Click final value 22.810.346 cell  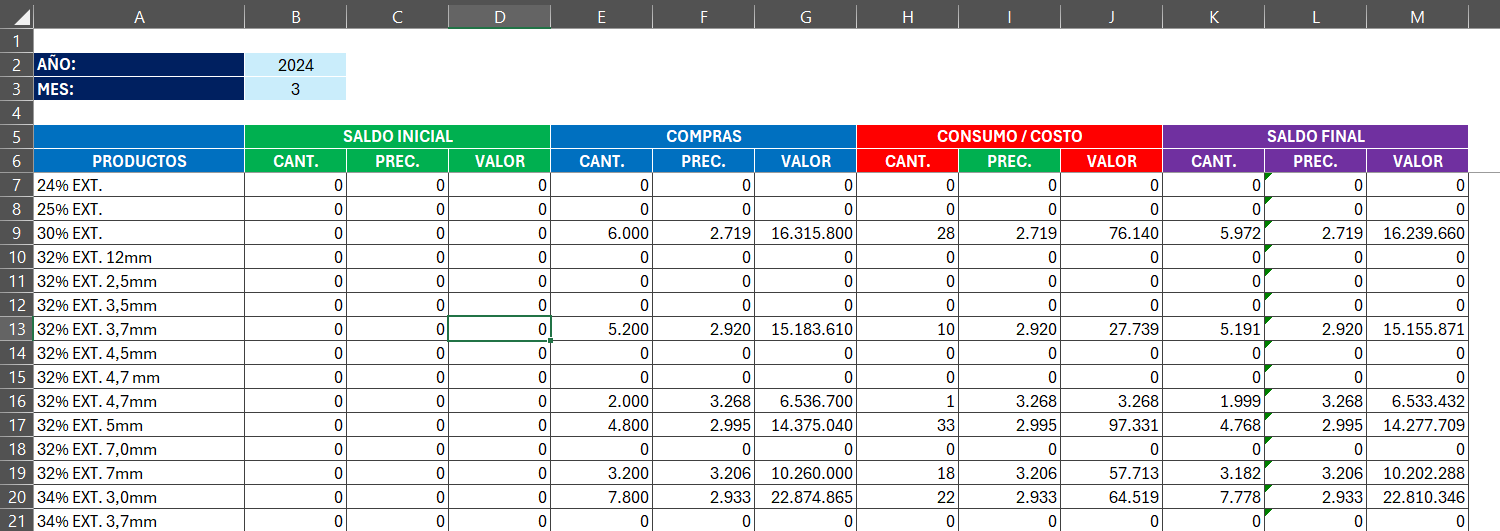pos(1417,497)
